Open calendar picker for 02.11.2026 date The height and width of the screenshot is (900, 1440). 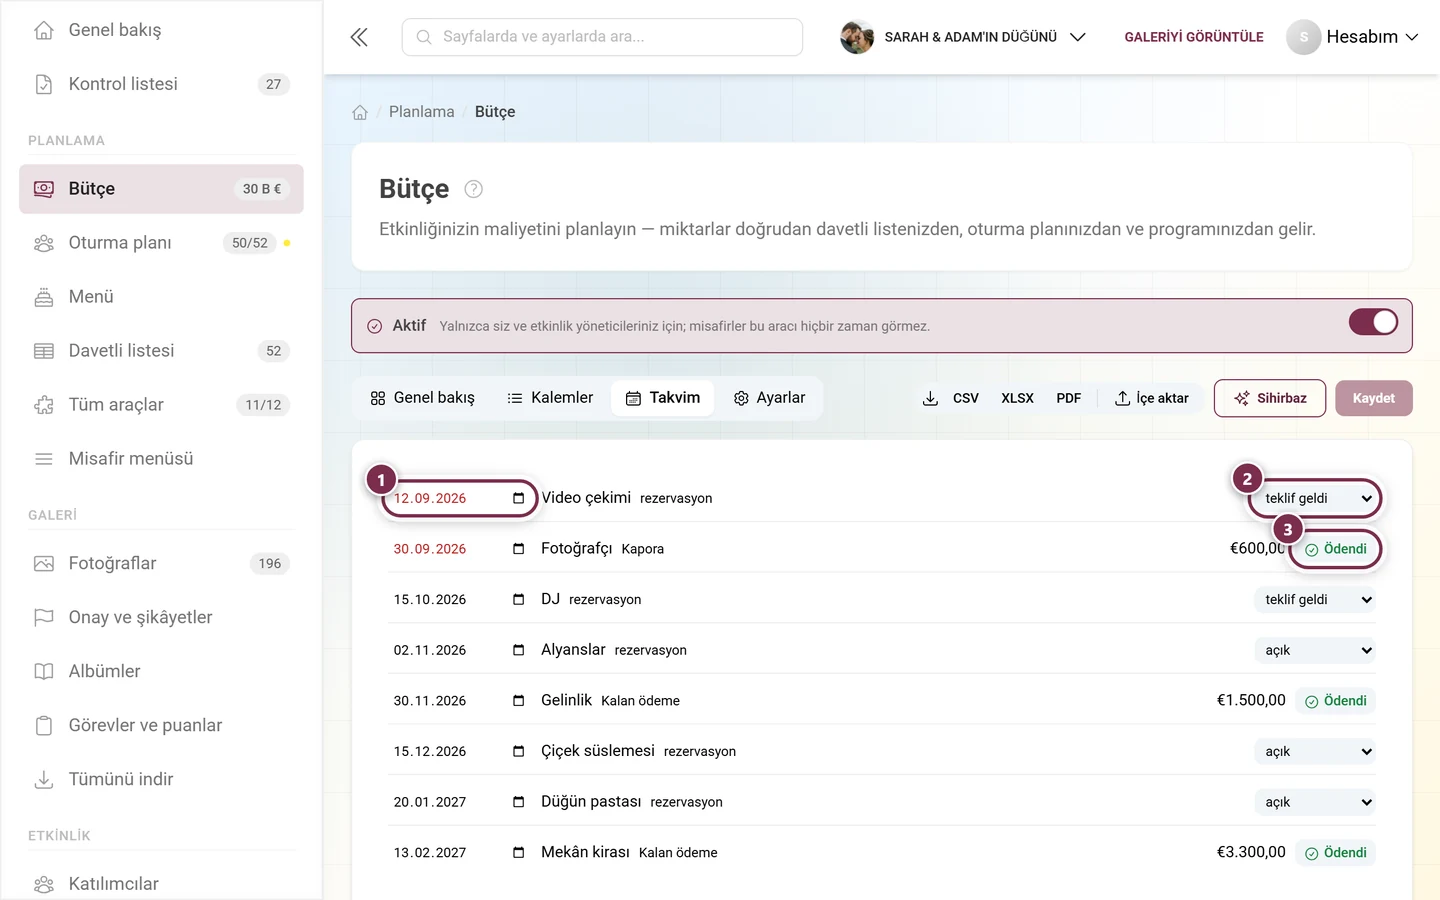pos(518,650)
